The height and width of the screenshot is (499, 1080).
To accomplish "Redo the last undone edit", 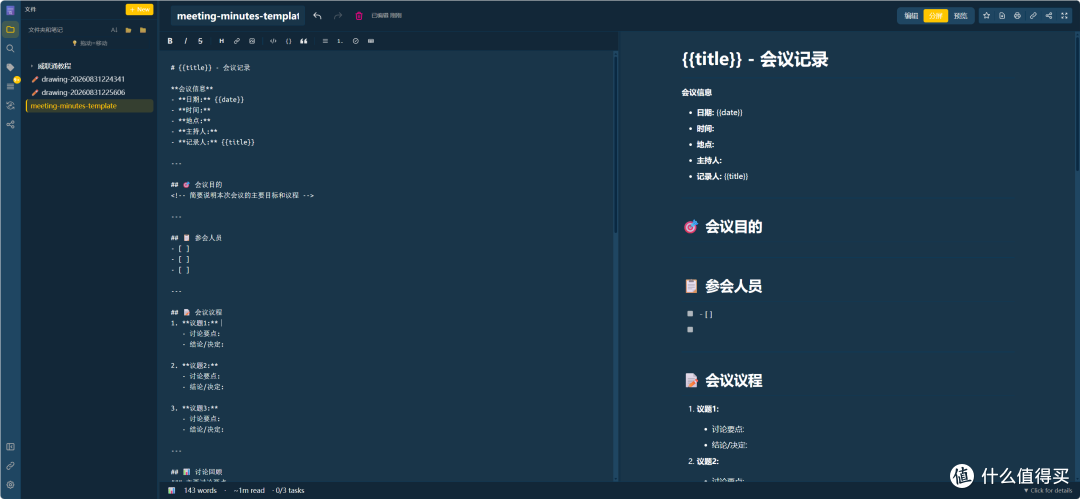I will point(338,15).
